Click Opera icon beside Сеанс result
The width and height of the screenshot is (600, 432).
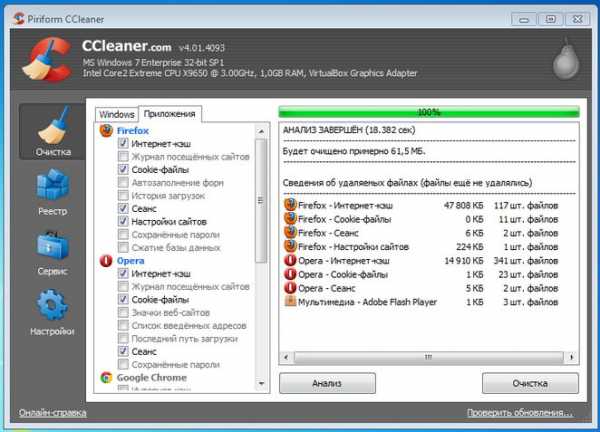coord(290,288)
